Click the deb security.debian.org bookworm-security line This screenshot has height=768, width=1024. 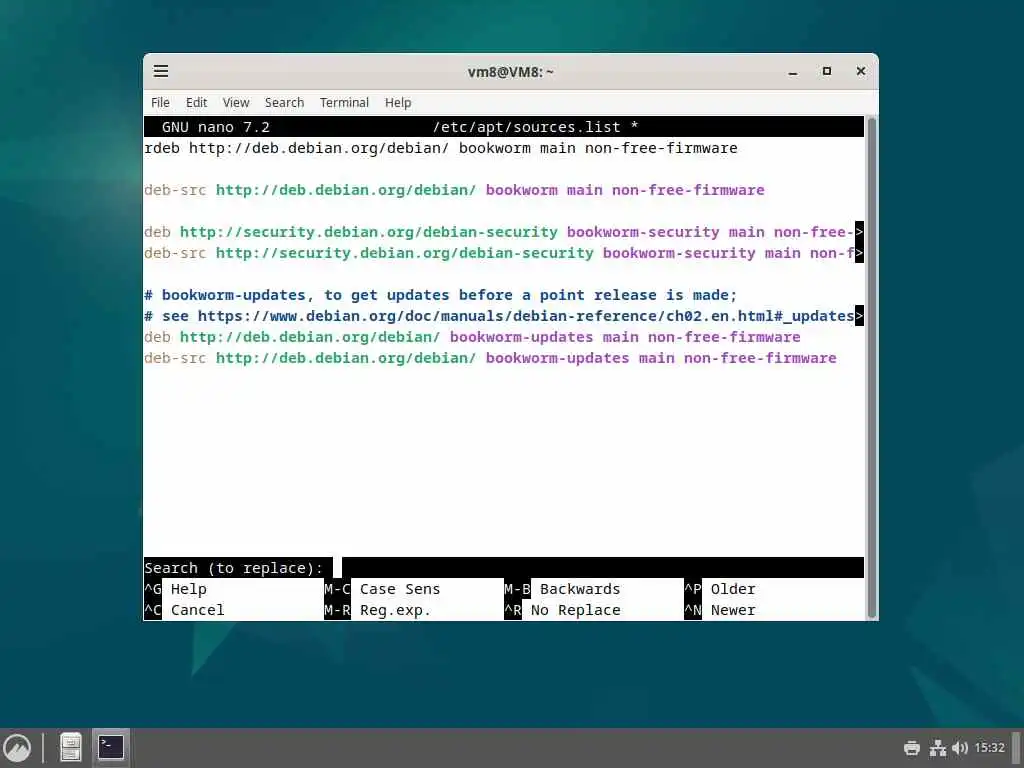504,232
